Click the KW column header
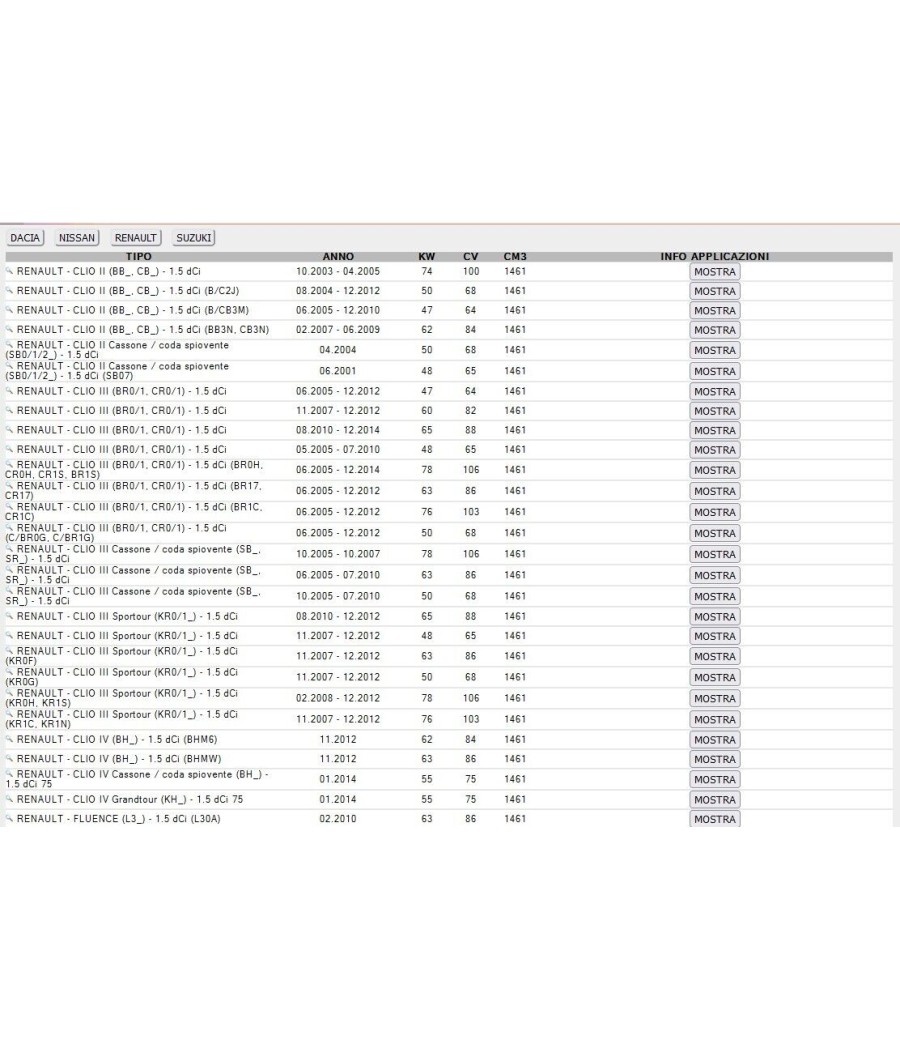Screen dimensions: 900x1050 pos(427,256)
